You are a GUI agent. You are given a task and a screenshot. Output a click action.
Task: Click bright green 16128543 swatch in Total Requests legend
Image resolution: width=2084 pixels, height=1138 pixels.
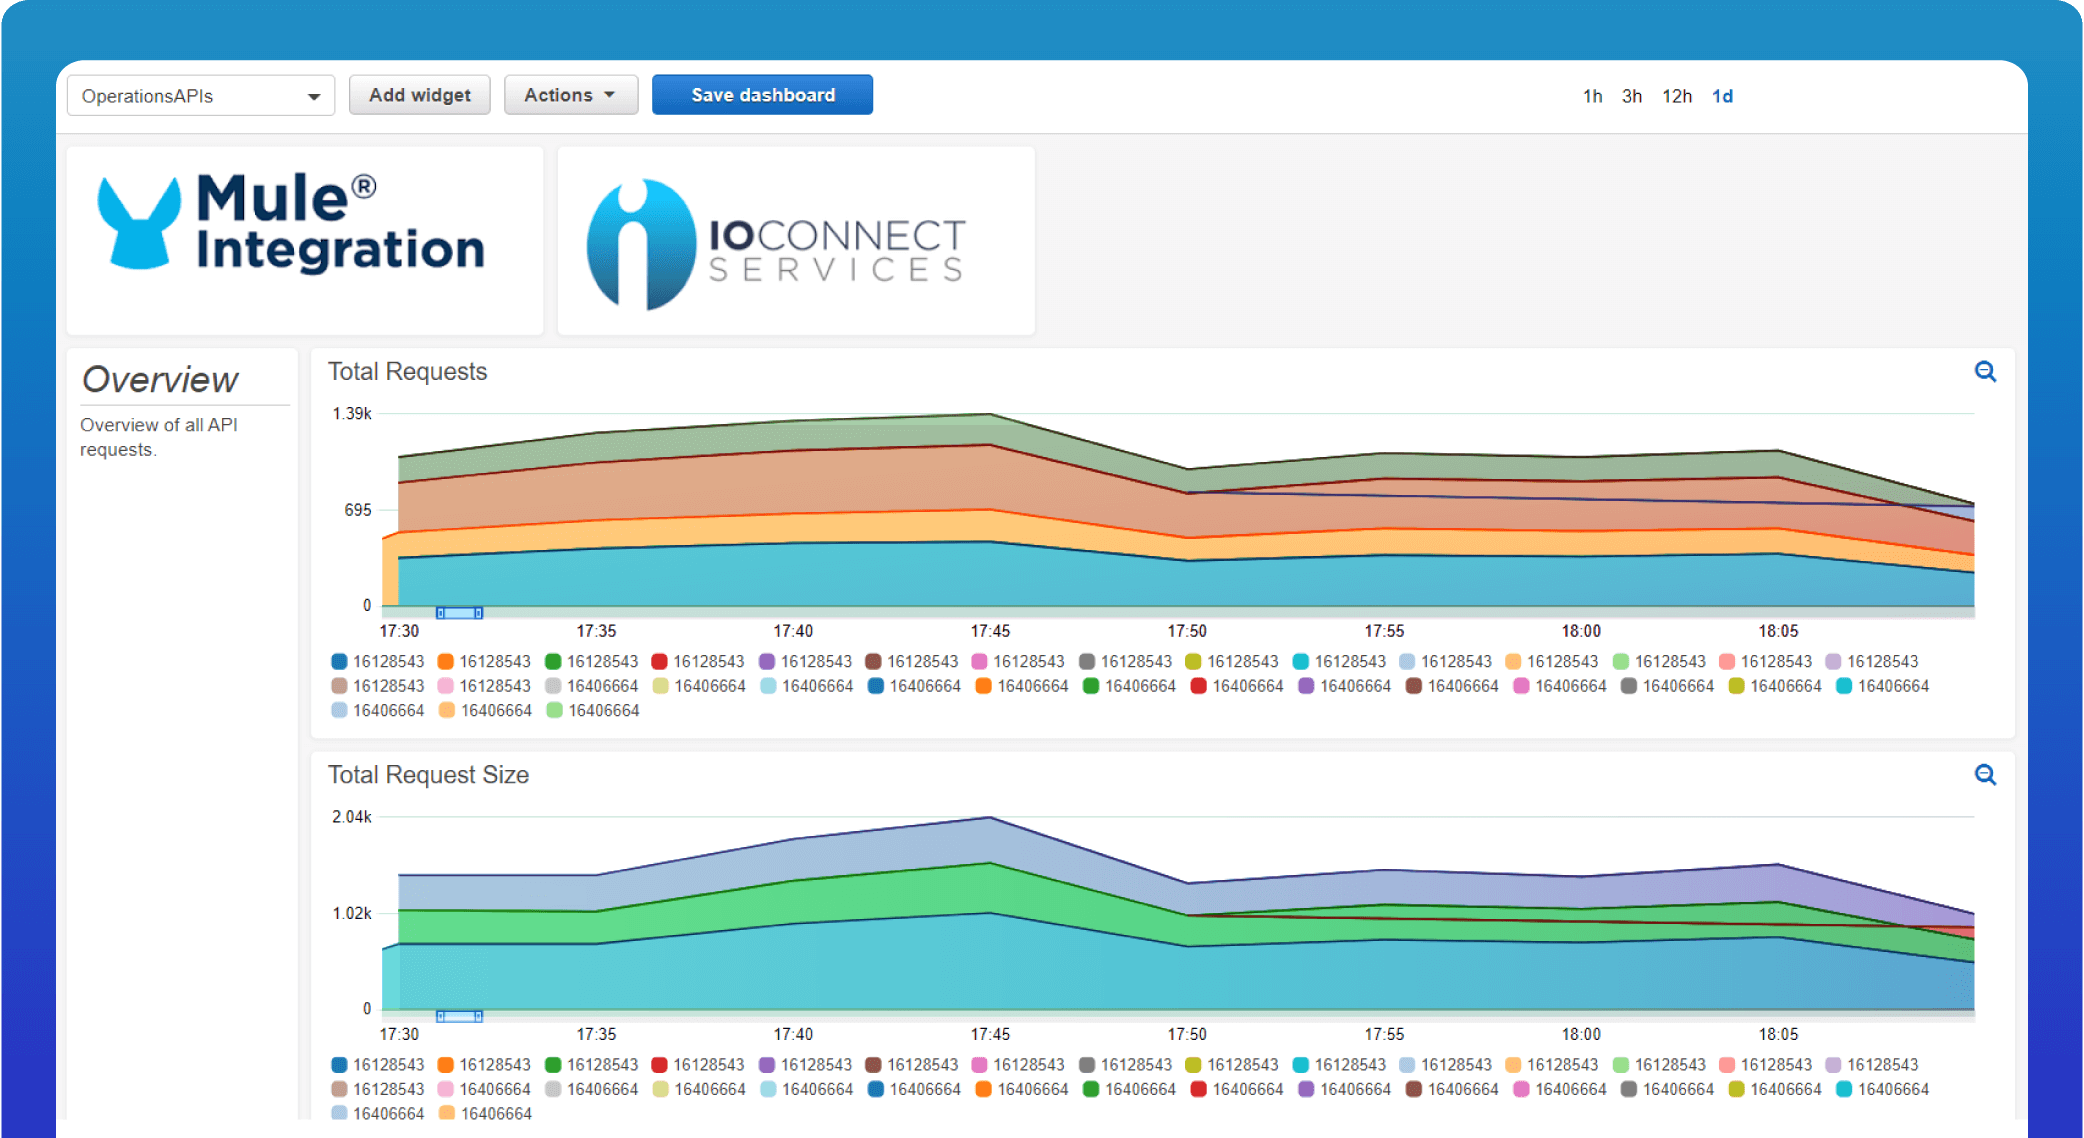[x=553, y=661]
